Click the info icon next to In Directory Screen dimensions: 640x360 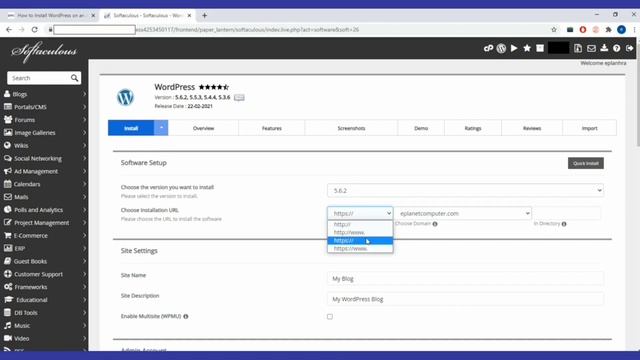coord(564,224)
